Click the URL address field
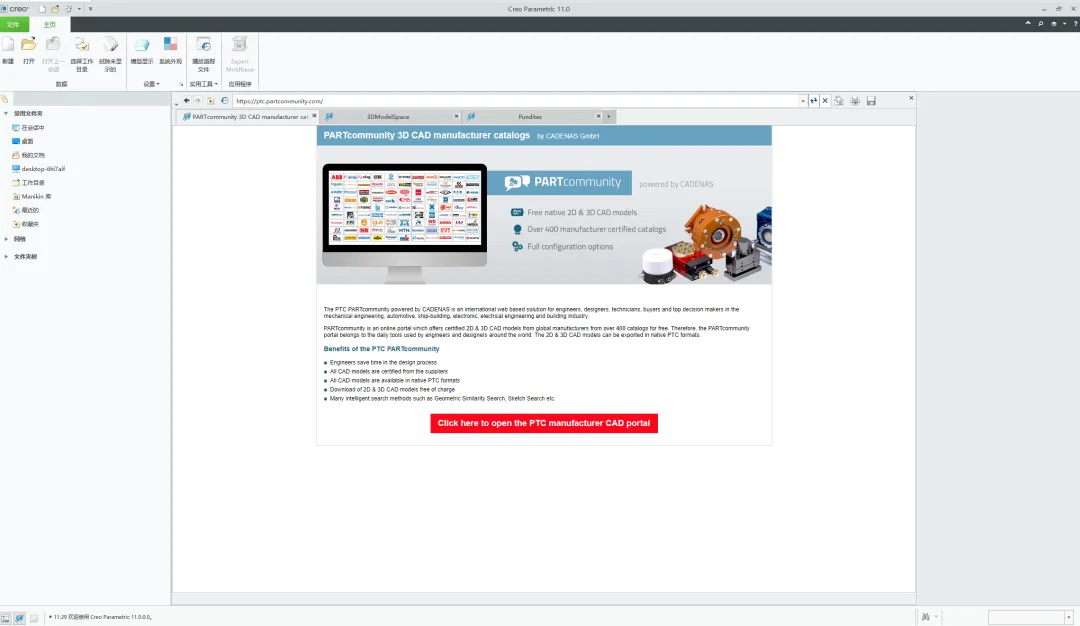Viewport: 1080px width, 626px height. click(x=517, y=101)
